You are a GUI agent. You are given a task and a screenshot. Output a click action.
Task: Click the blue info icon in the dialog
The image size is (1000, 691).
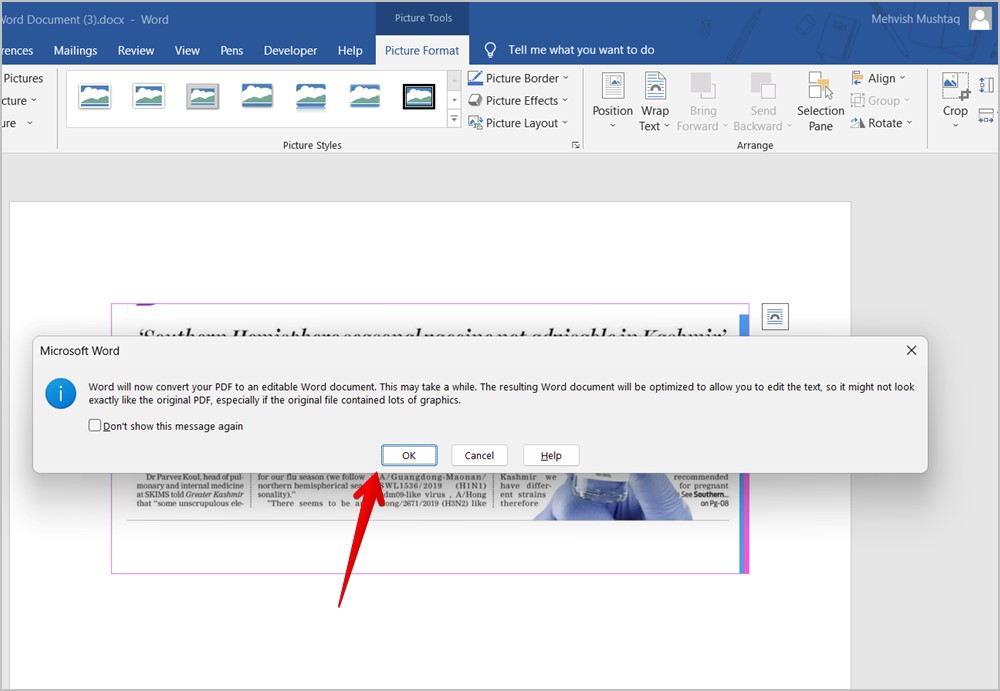coord(61,393)
